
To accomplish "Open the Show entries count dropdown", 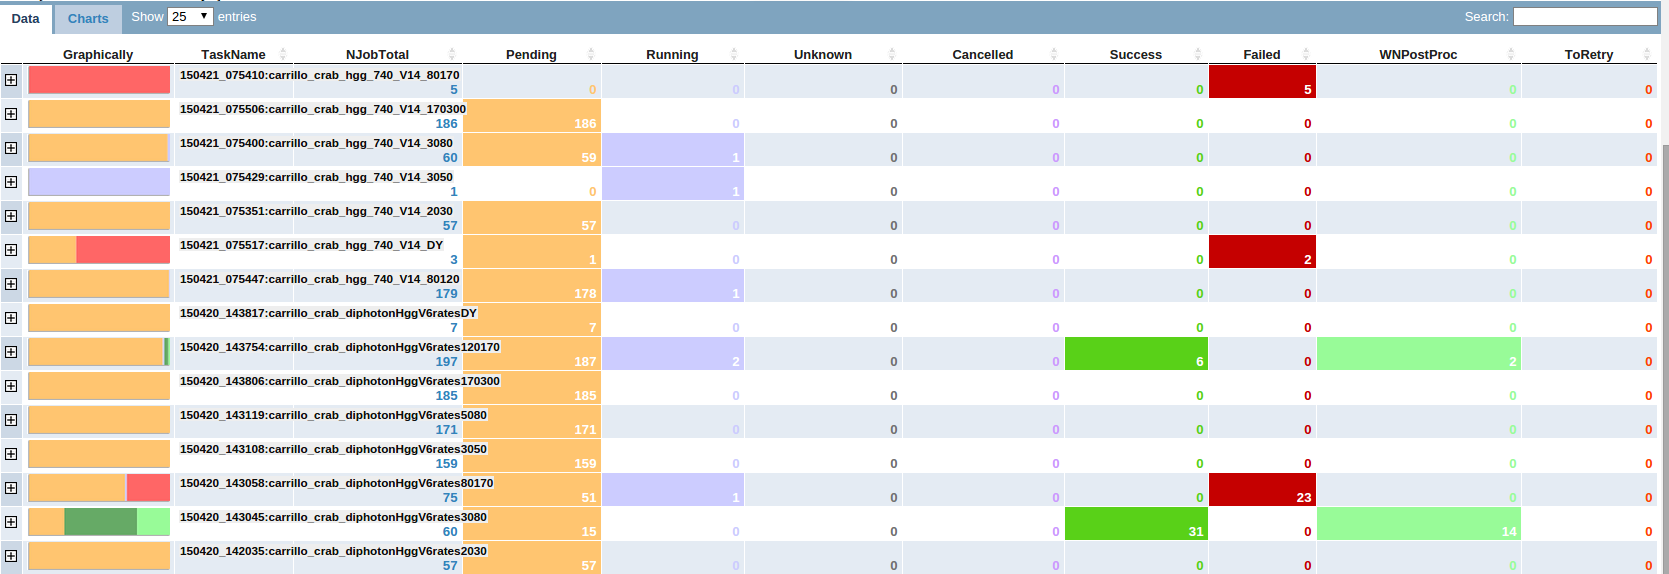I will [x=189, y=17].
